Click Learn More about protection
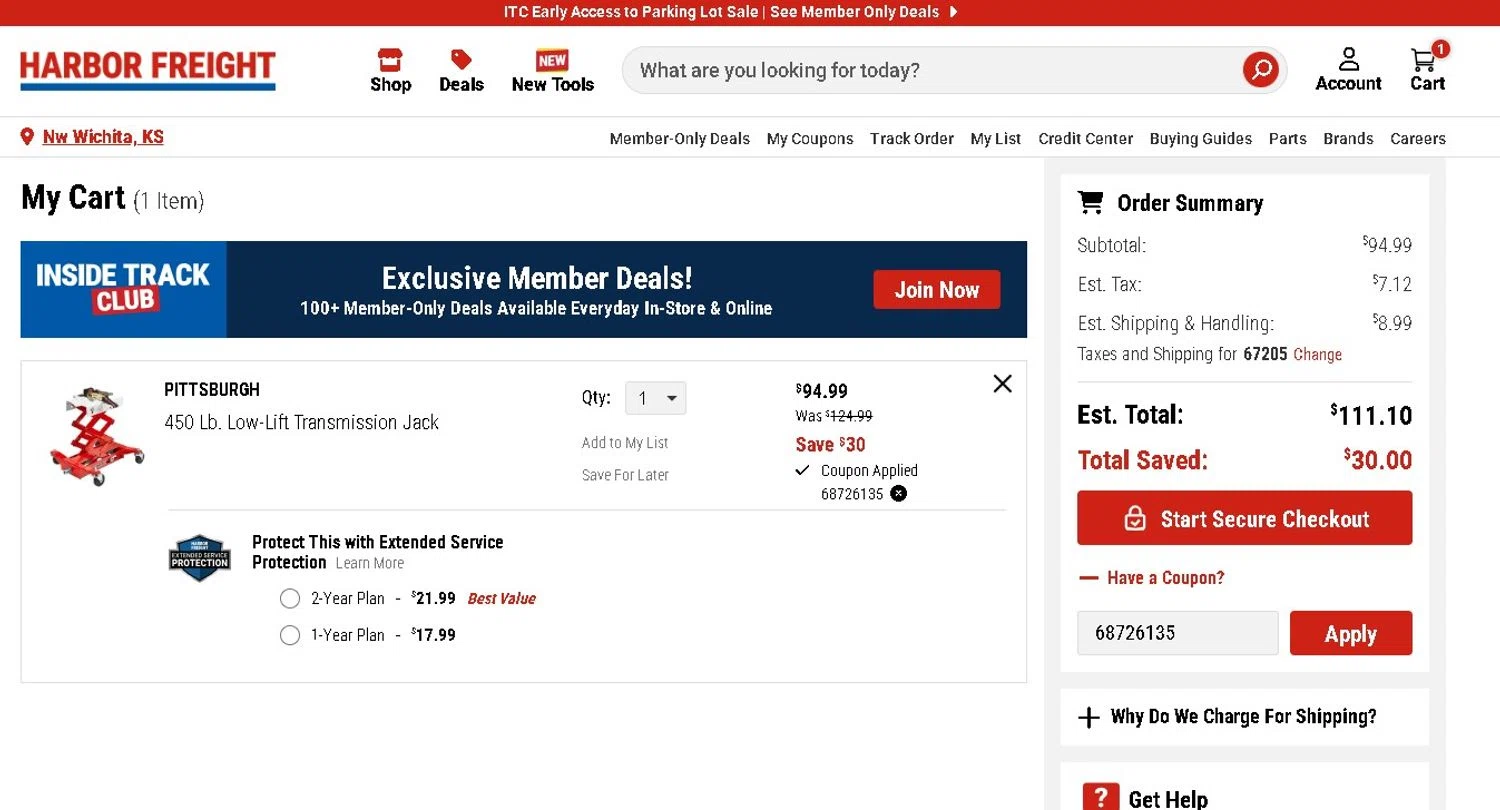1500x810 pixels. coord(370,563)
